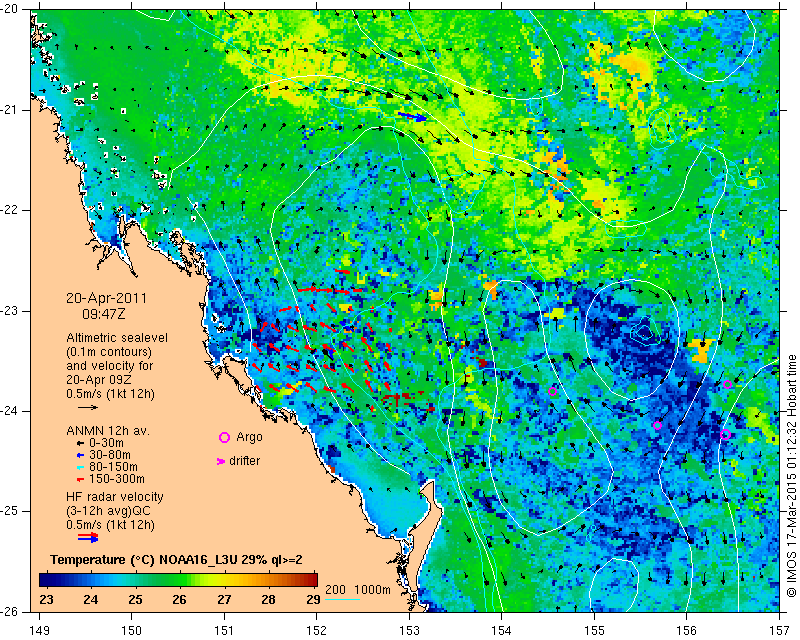Click the longitude axis label 151
Image resolution: width=800 pixels, height=640 pixels.
(x=224, y=631)
